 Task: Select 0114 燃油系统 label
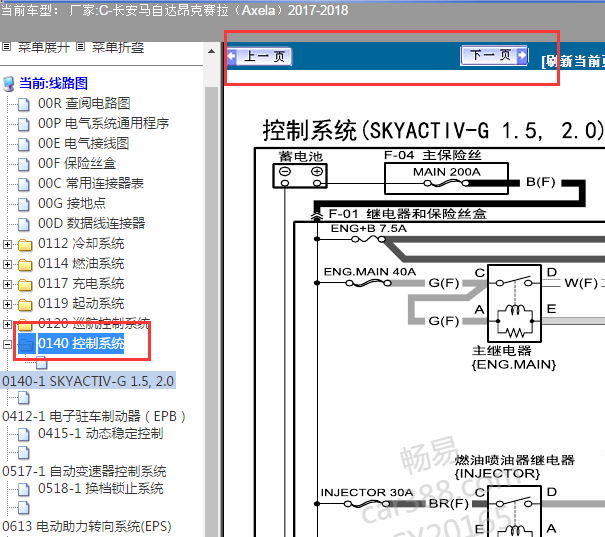tap(81, 263)
